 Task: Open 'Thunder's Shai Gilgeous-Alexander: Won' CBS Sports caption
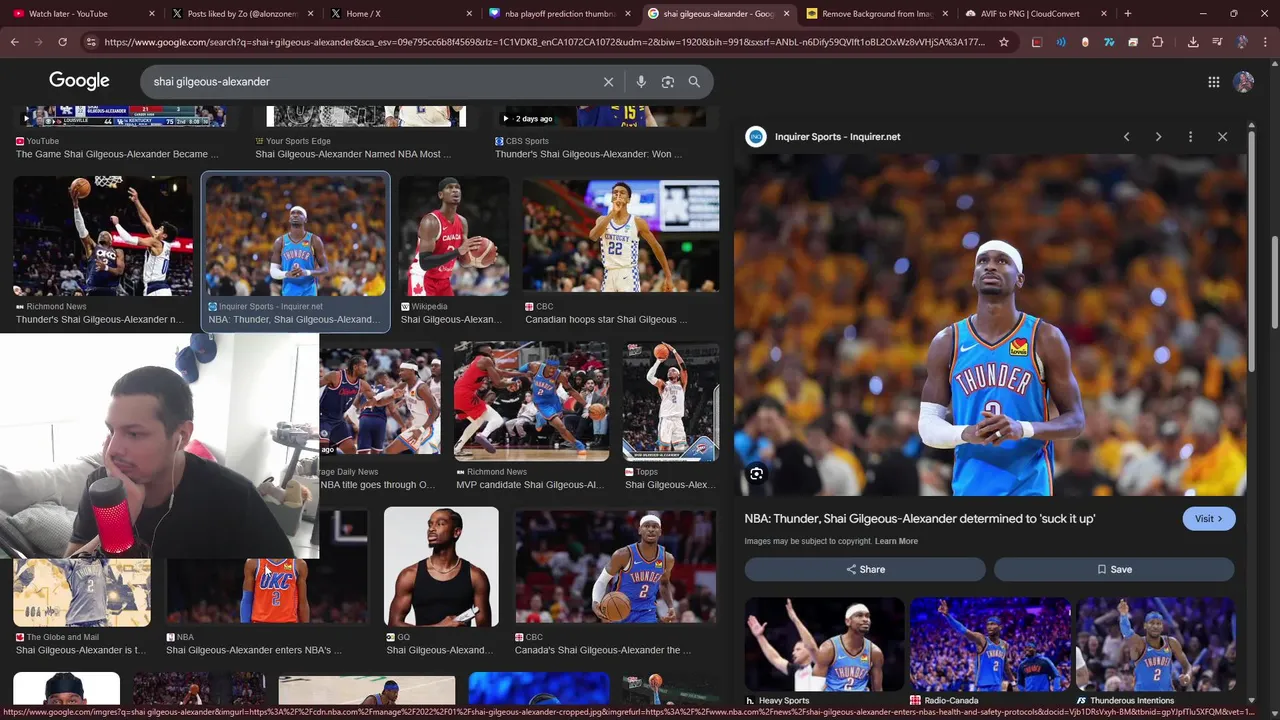click(588, 154)
